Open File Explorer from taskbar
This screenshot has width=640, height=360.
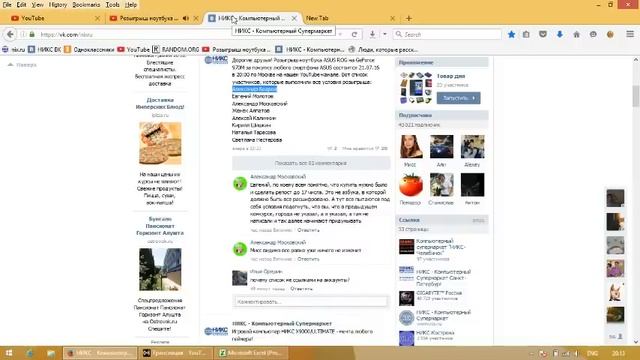[51, 353]
